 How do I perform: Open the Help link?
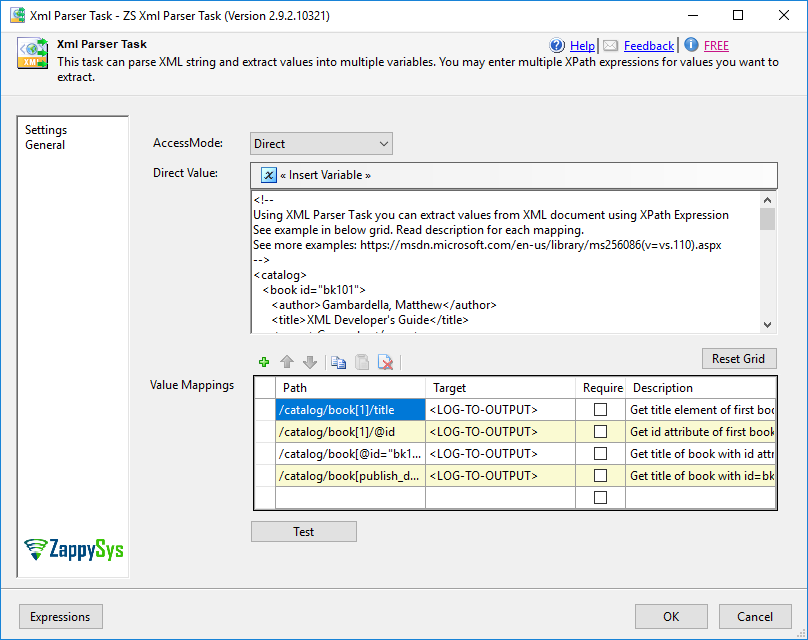pyautogui.click(x=582, y=46)
